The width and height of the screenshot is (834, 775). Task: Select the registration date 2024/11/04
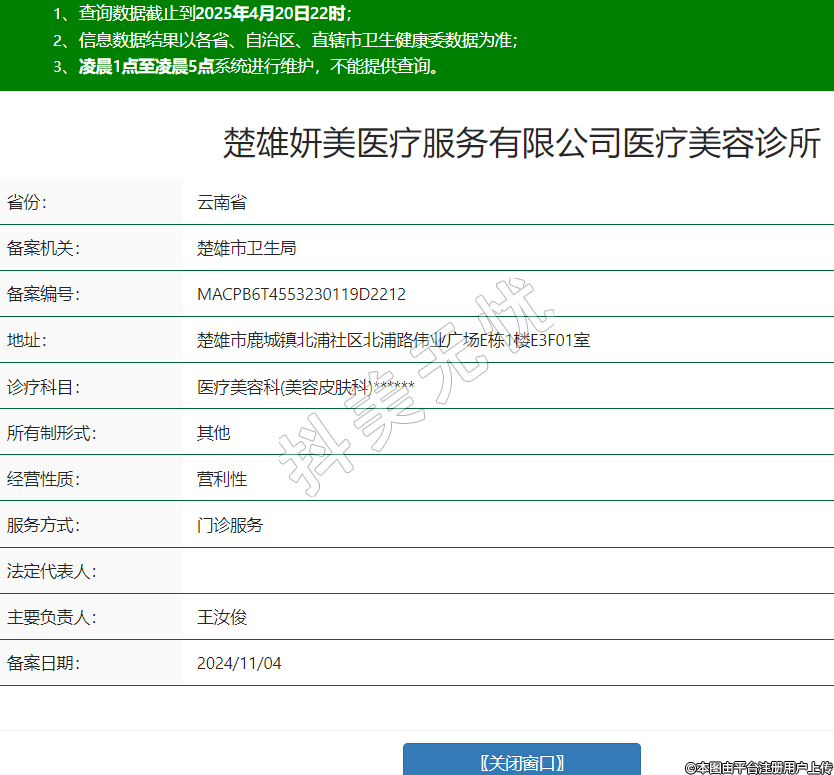(239, 663)
